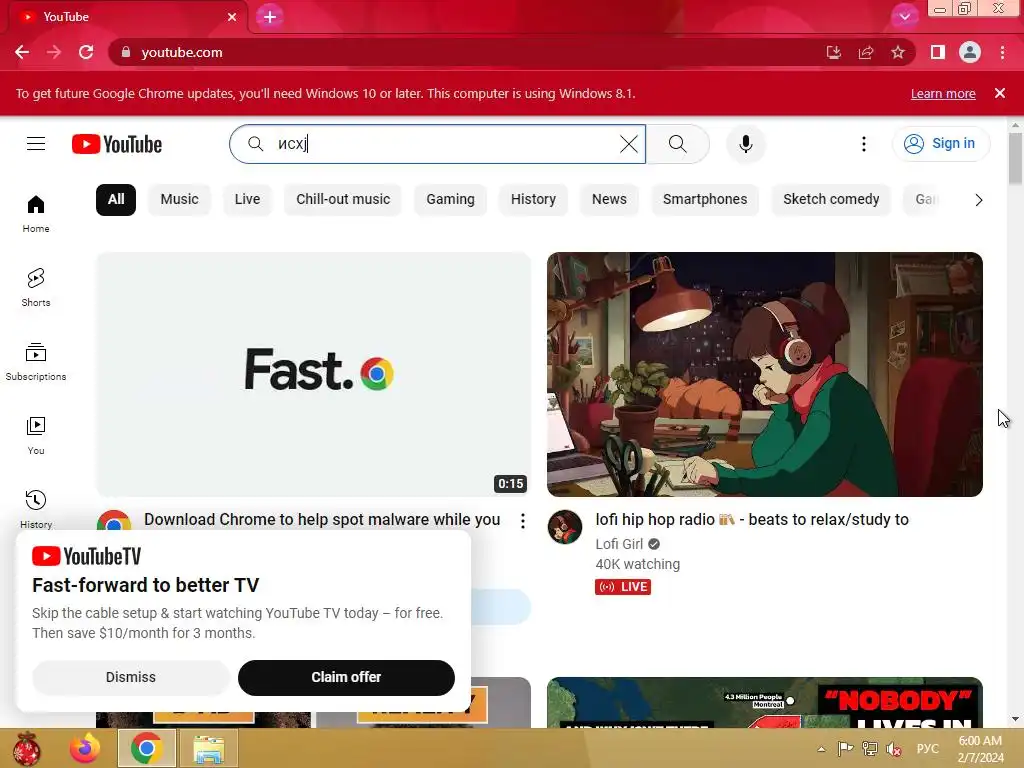Click the clock showing 6:00 AM
1024x768 pixels.
[x=980, y=741]
